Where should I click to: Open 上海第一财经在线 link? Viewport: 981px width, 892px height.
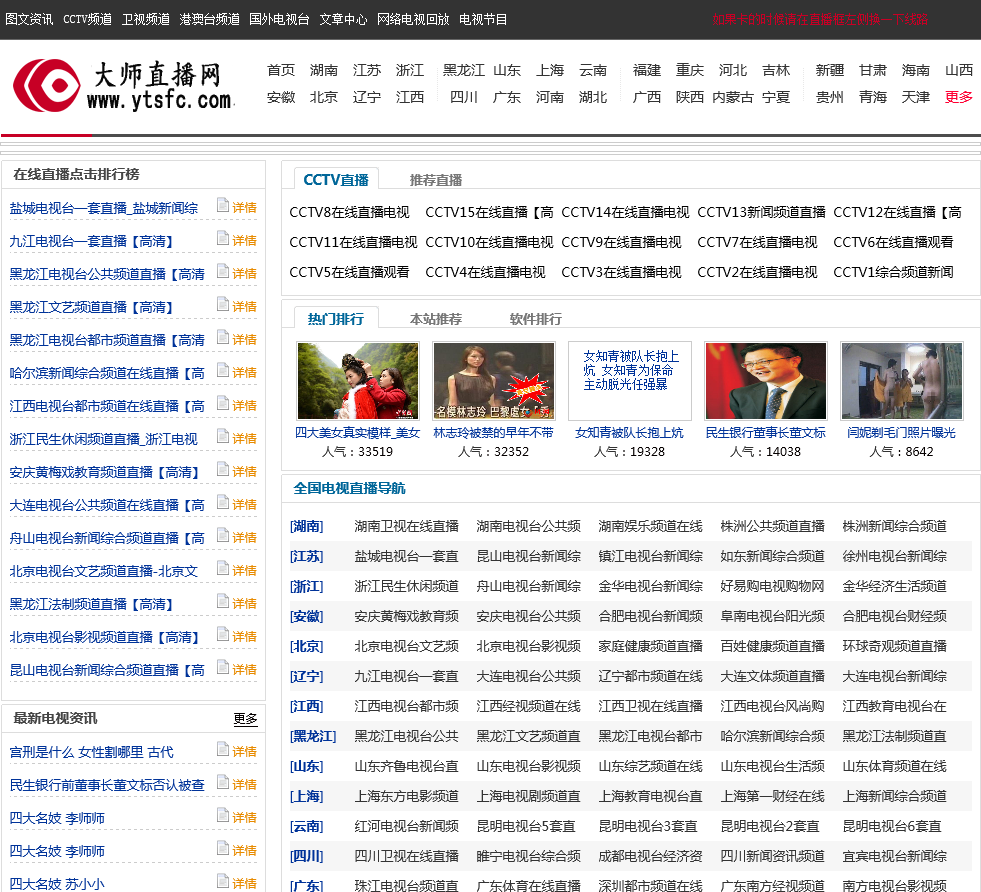click(x=773, y=797)
